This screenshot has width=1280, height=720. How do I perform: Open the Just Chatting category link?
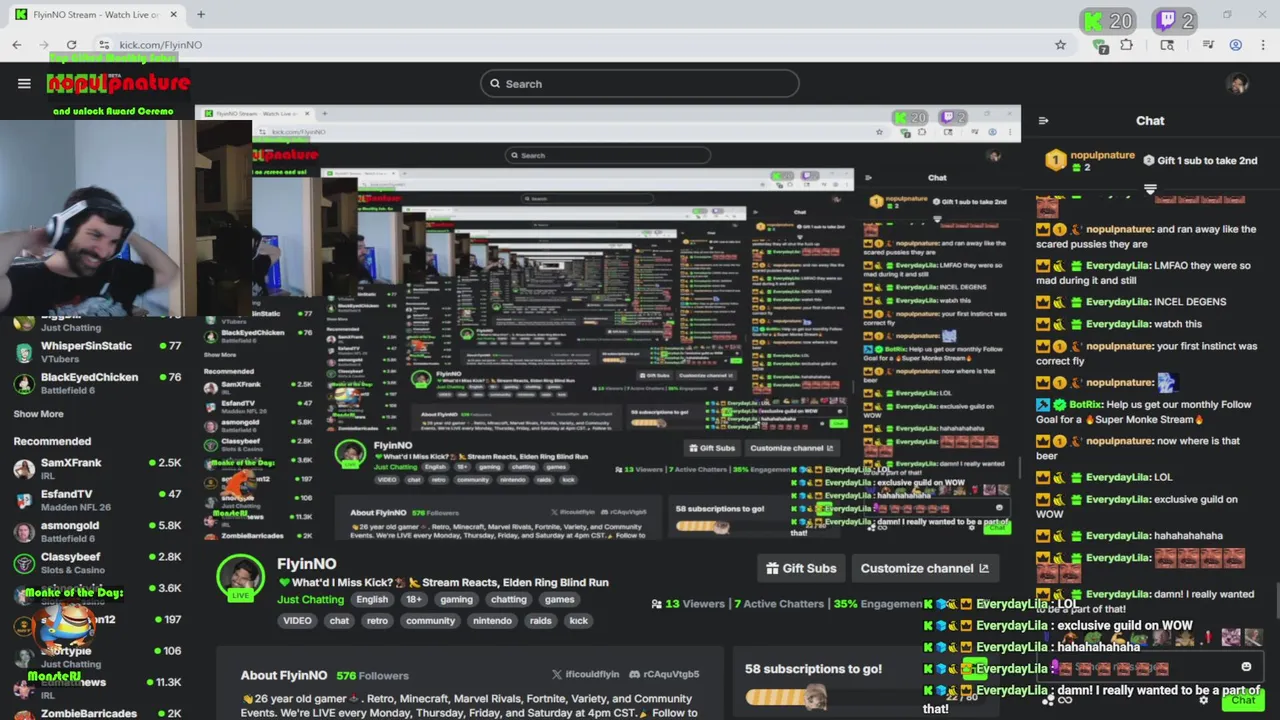tap(310, 600)
